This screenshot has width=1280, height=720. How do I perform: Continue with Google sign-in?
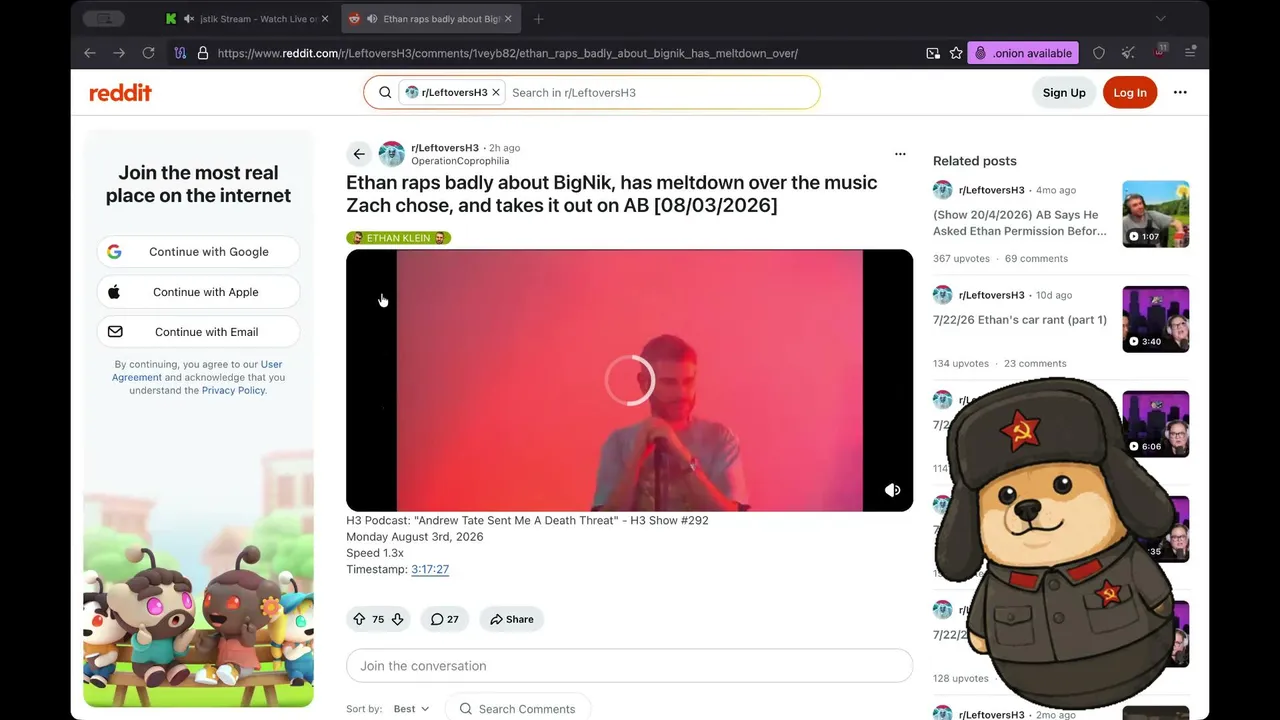(198, 252)
